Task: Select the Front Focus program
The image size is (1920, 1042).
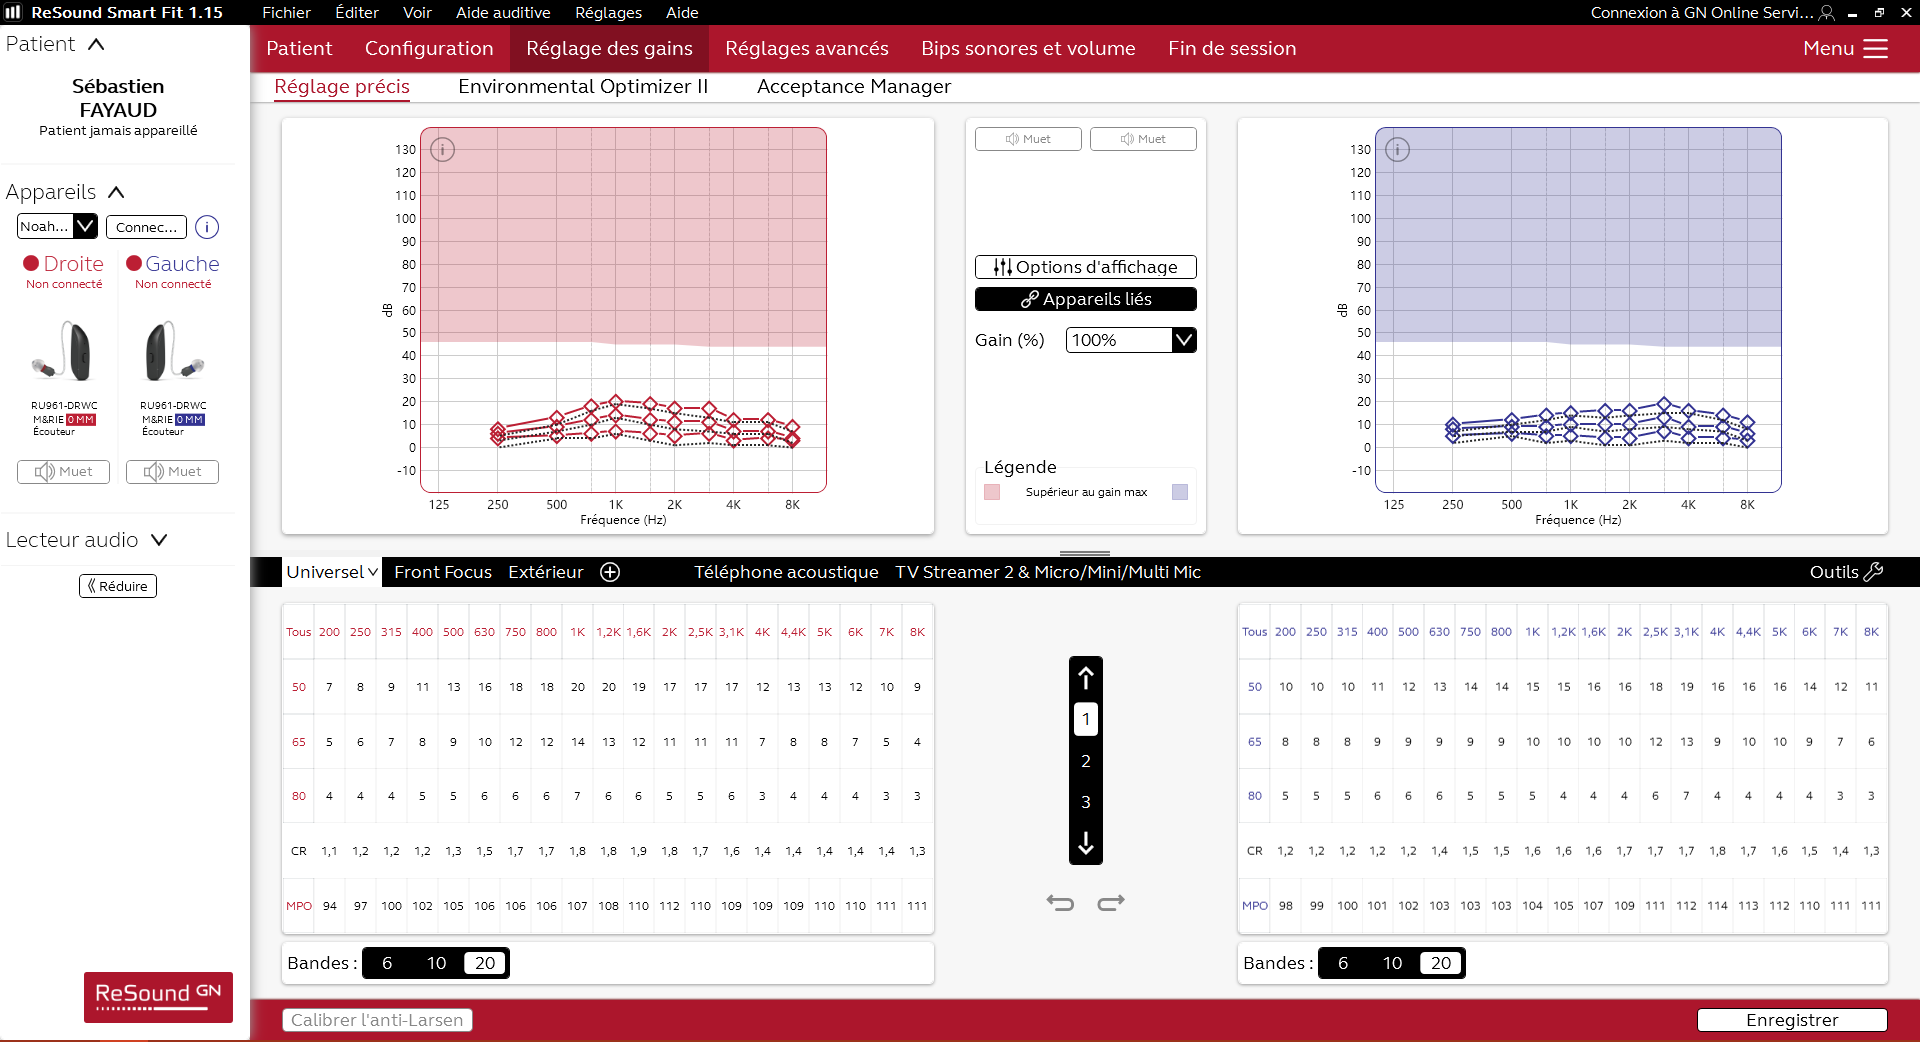Action: pyautogui.click(x=443, y=572)
